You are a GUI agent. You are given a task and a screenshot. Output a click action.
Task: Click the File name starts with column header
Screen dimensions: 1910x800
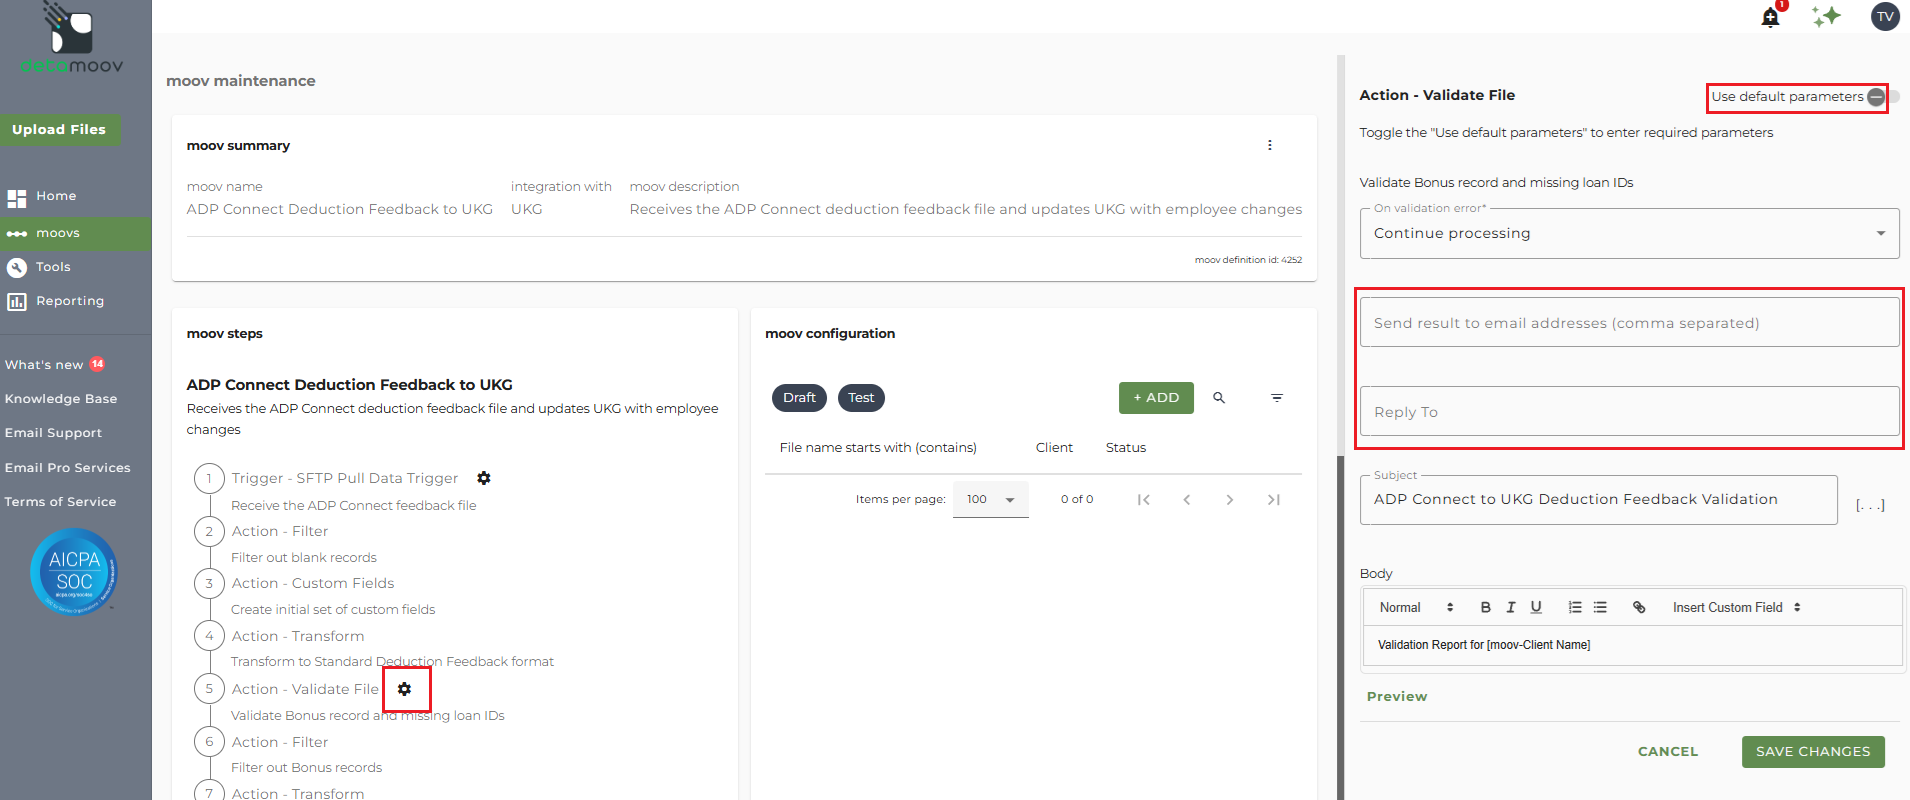878,448
